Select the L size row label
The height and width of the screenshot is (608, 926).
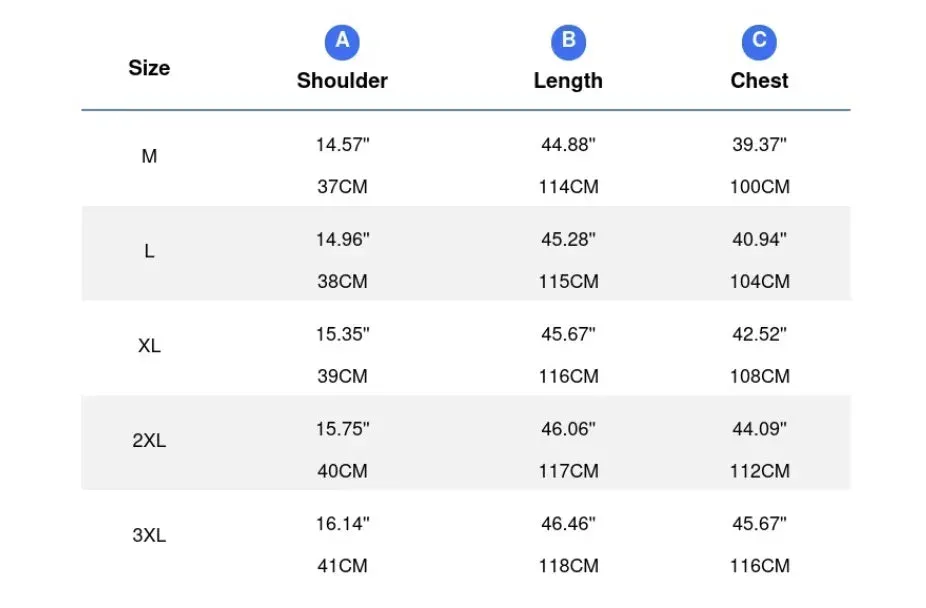pos(149,251)
